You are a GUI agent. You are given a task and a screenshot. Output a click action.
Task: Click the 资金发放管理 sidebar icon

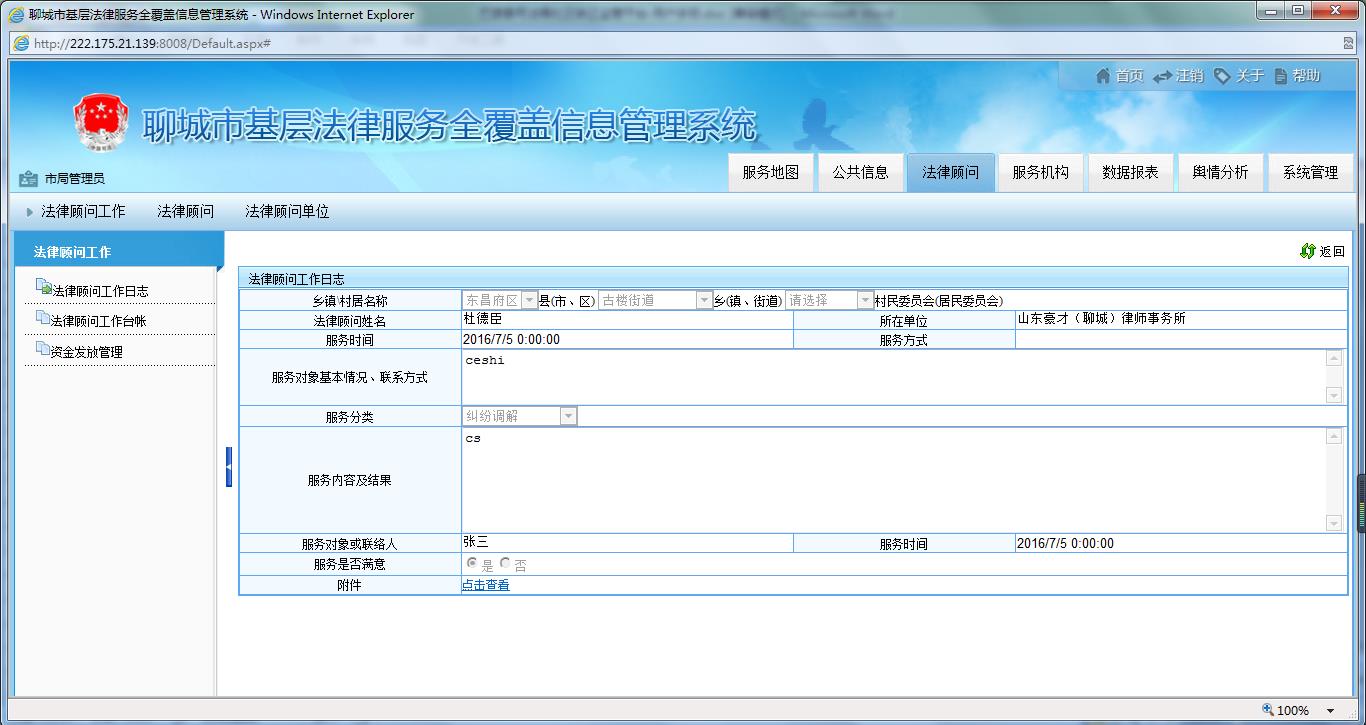pos(42,349)
